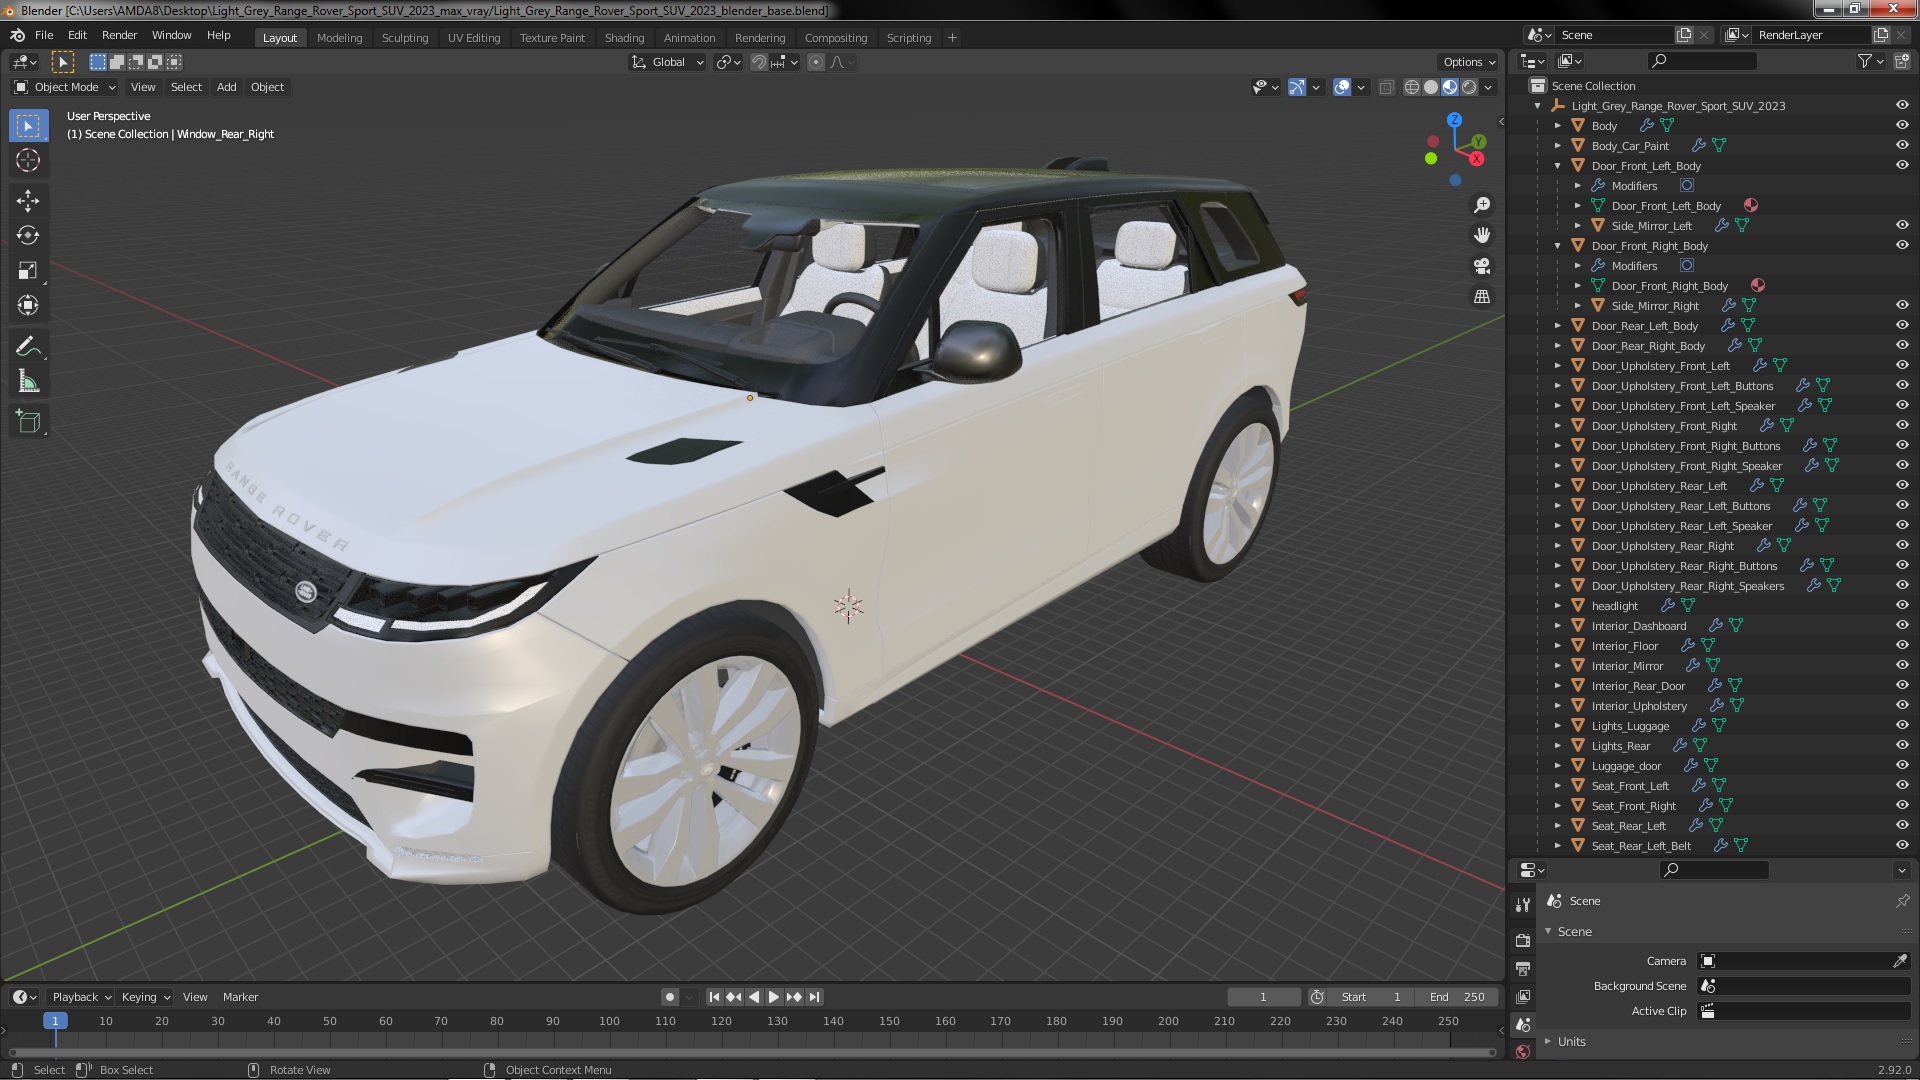1920x1080 pixels.
Task: Click the Blender logo menu icon
Action: (18, 35)
